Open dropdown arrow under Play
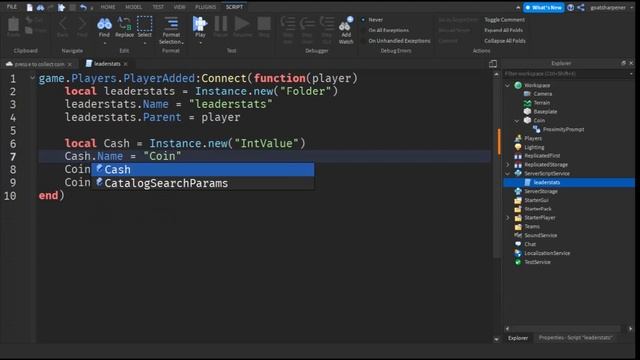640x360 pixels. click(200, 43)
